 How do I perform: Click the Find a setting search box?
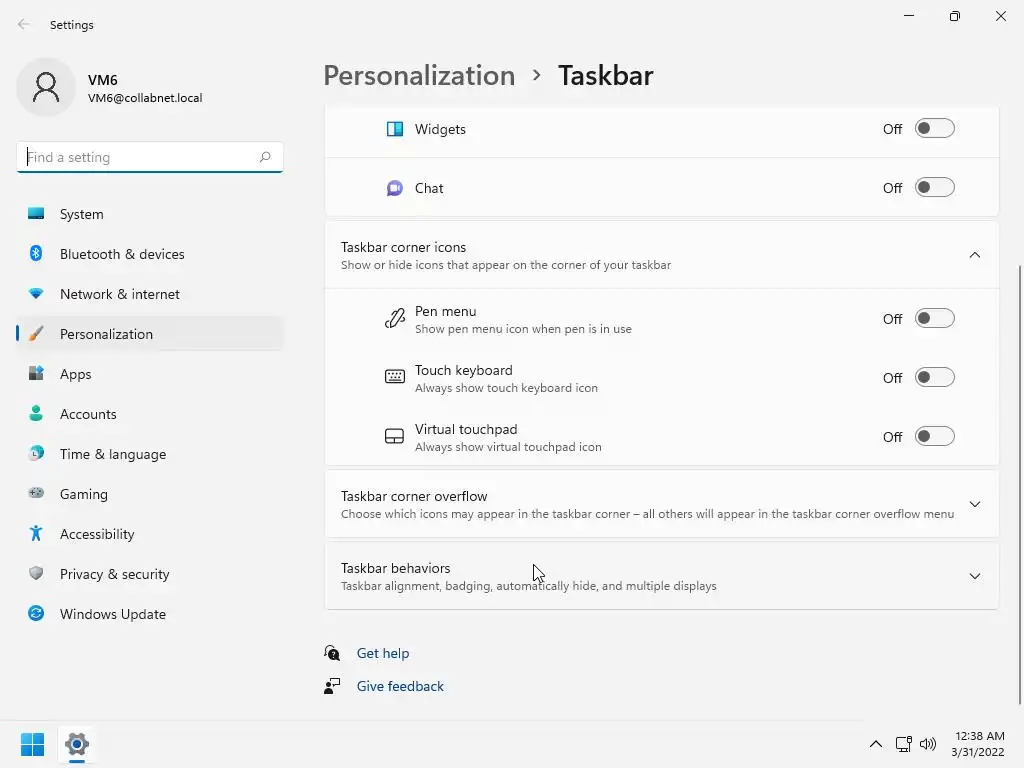click(x=138, y=157)
